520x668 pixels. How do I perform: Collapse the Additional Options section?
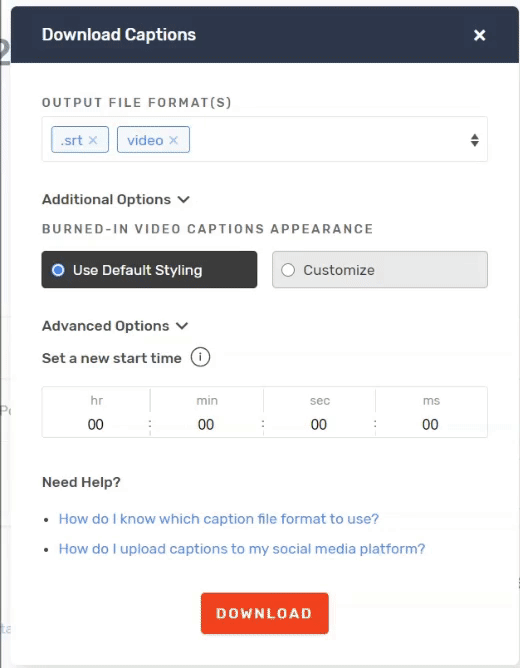(x=115, y=199)
